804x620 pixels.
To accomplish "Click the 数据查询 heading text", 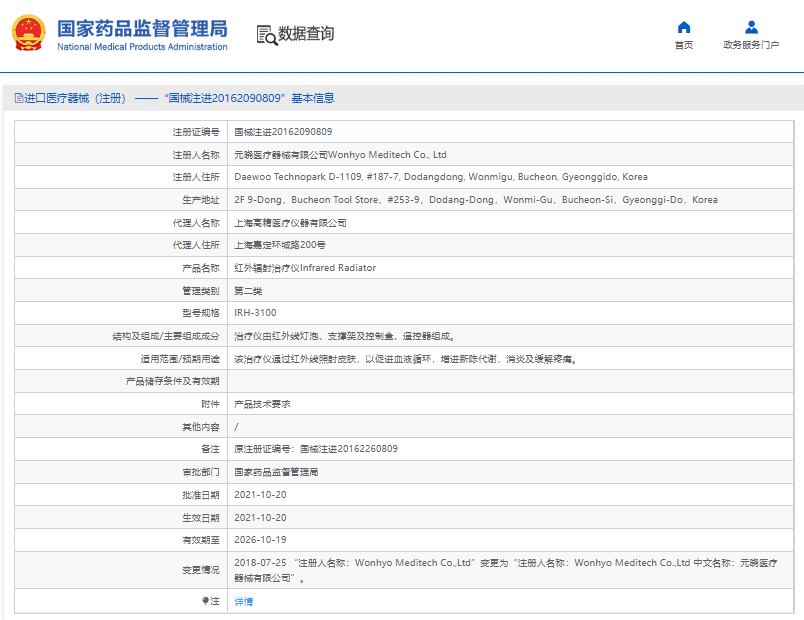I will click(x=306, y=34).
